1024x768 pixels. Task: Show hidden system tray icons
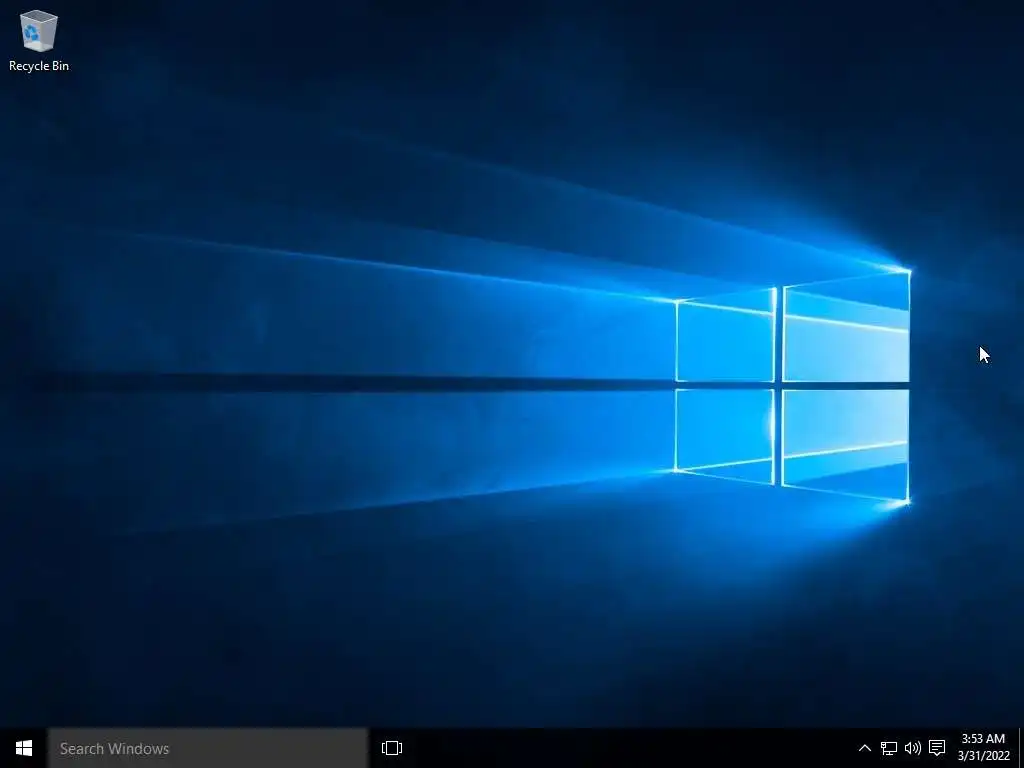pyautogui.click(x=864, y=748)
